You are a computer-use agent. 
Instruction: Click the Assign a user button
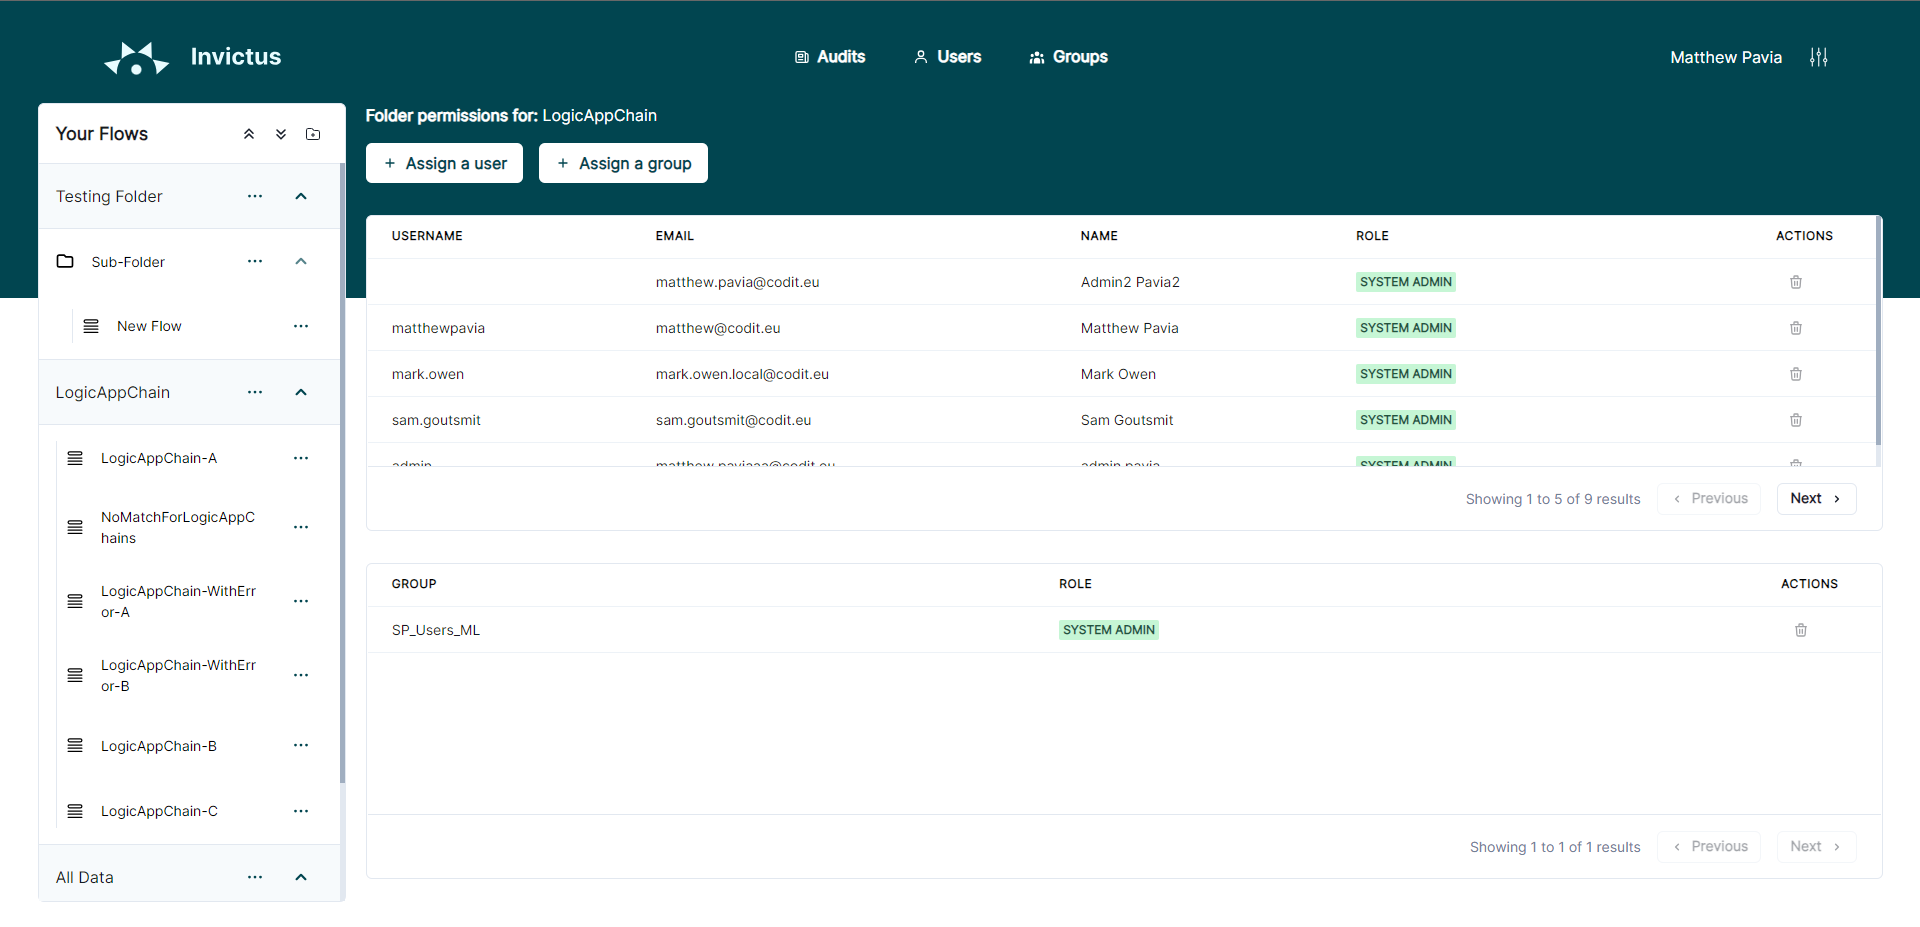pos(445,163)
